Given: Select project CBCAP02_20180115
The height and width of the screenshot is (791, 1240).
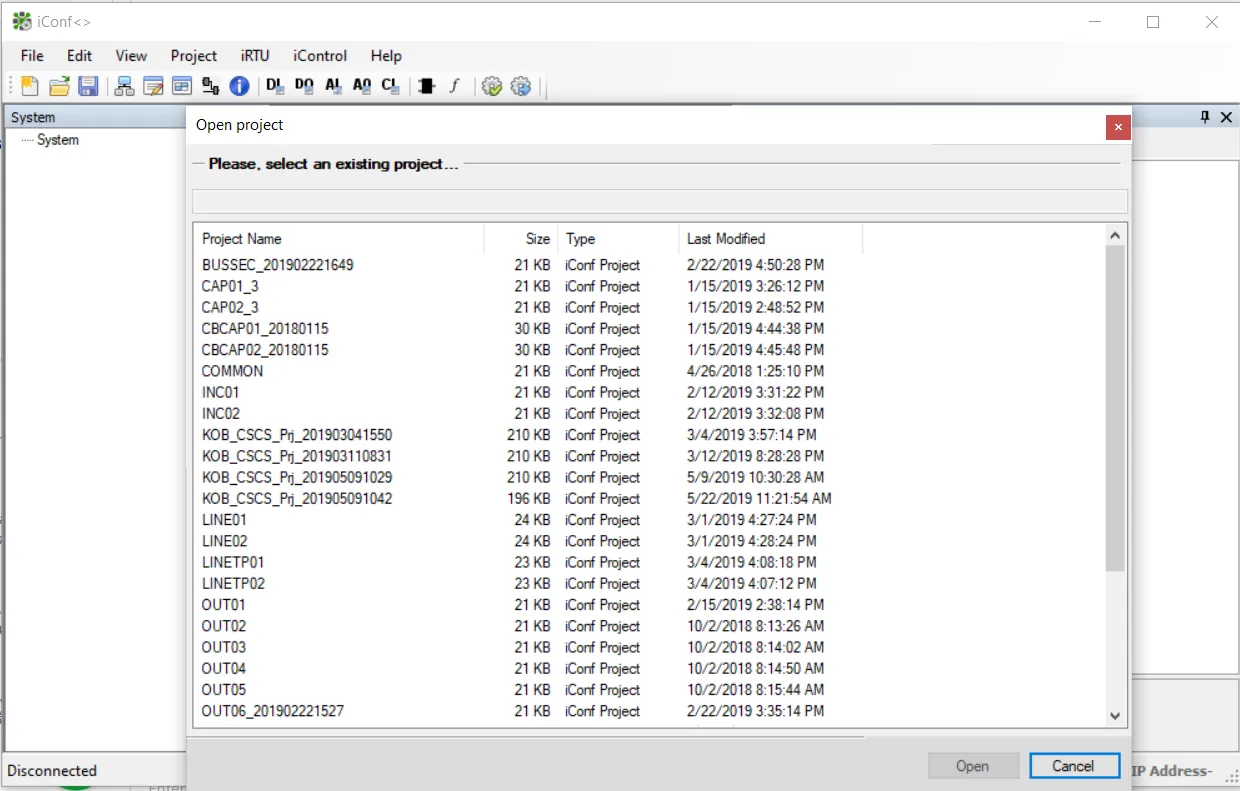Looking at the screenshot, I should point(265,350).
